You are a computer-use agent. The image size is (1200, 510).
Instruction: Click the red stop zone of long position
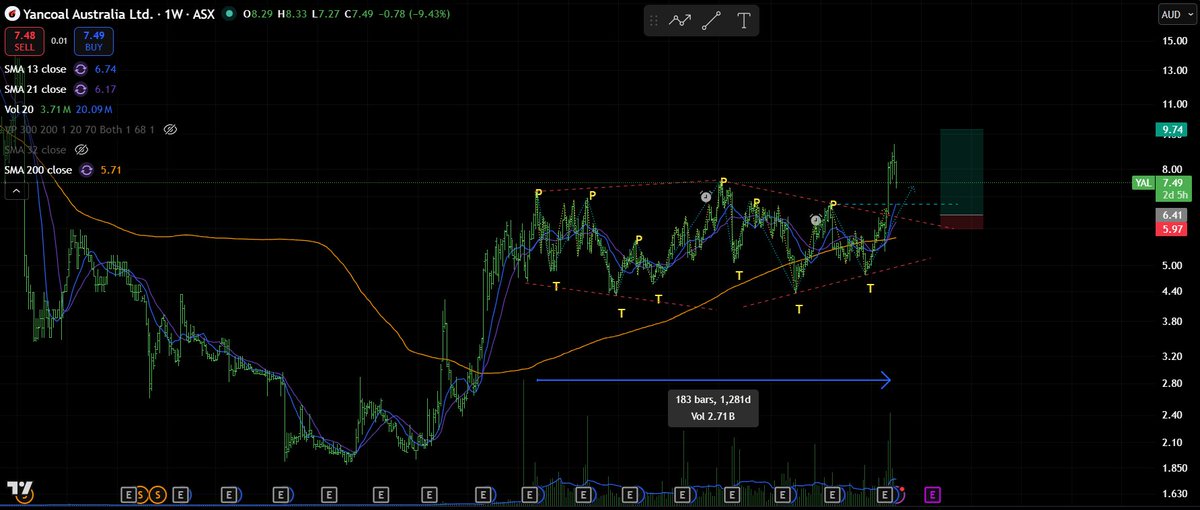click(x=961, y=222)
